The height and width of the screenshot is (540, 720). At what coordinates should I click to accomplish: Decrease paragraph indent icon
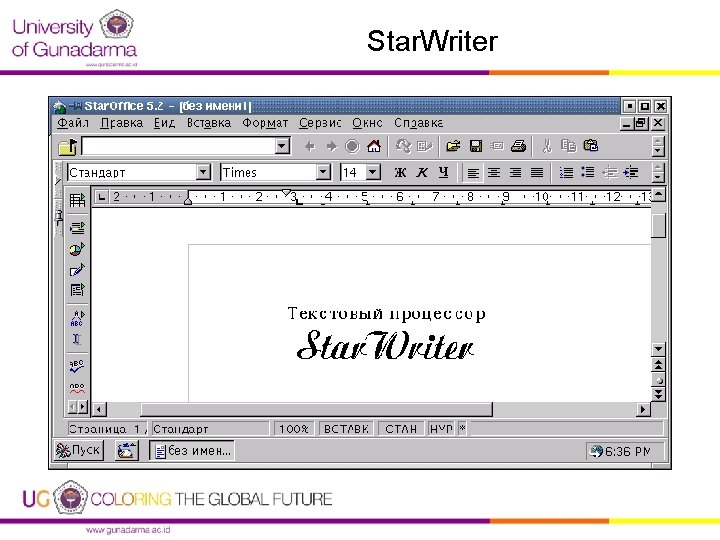(610, 173)
